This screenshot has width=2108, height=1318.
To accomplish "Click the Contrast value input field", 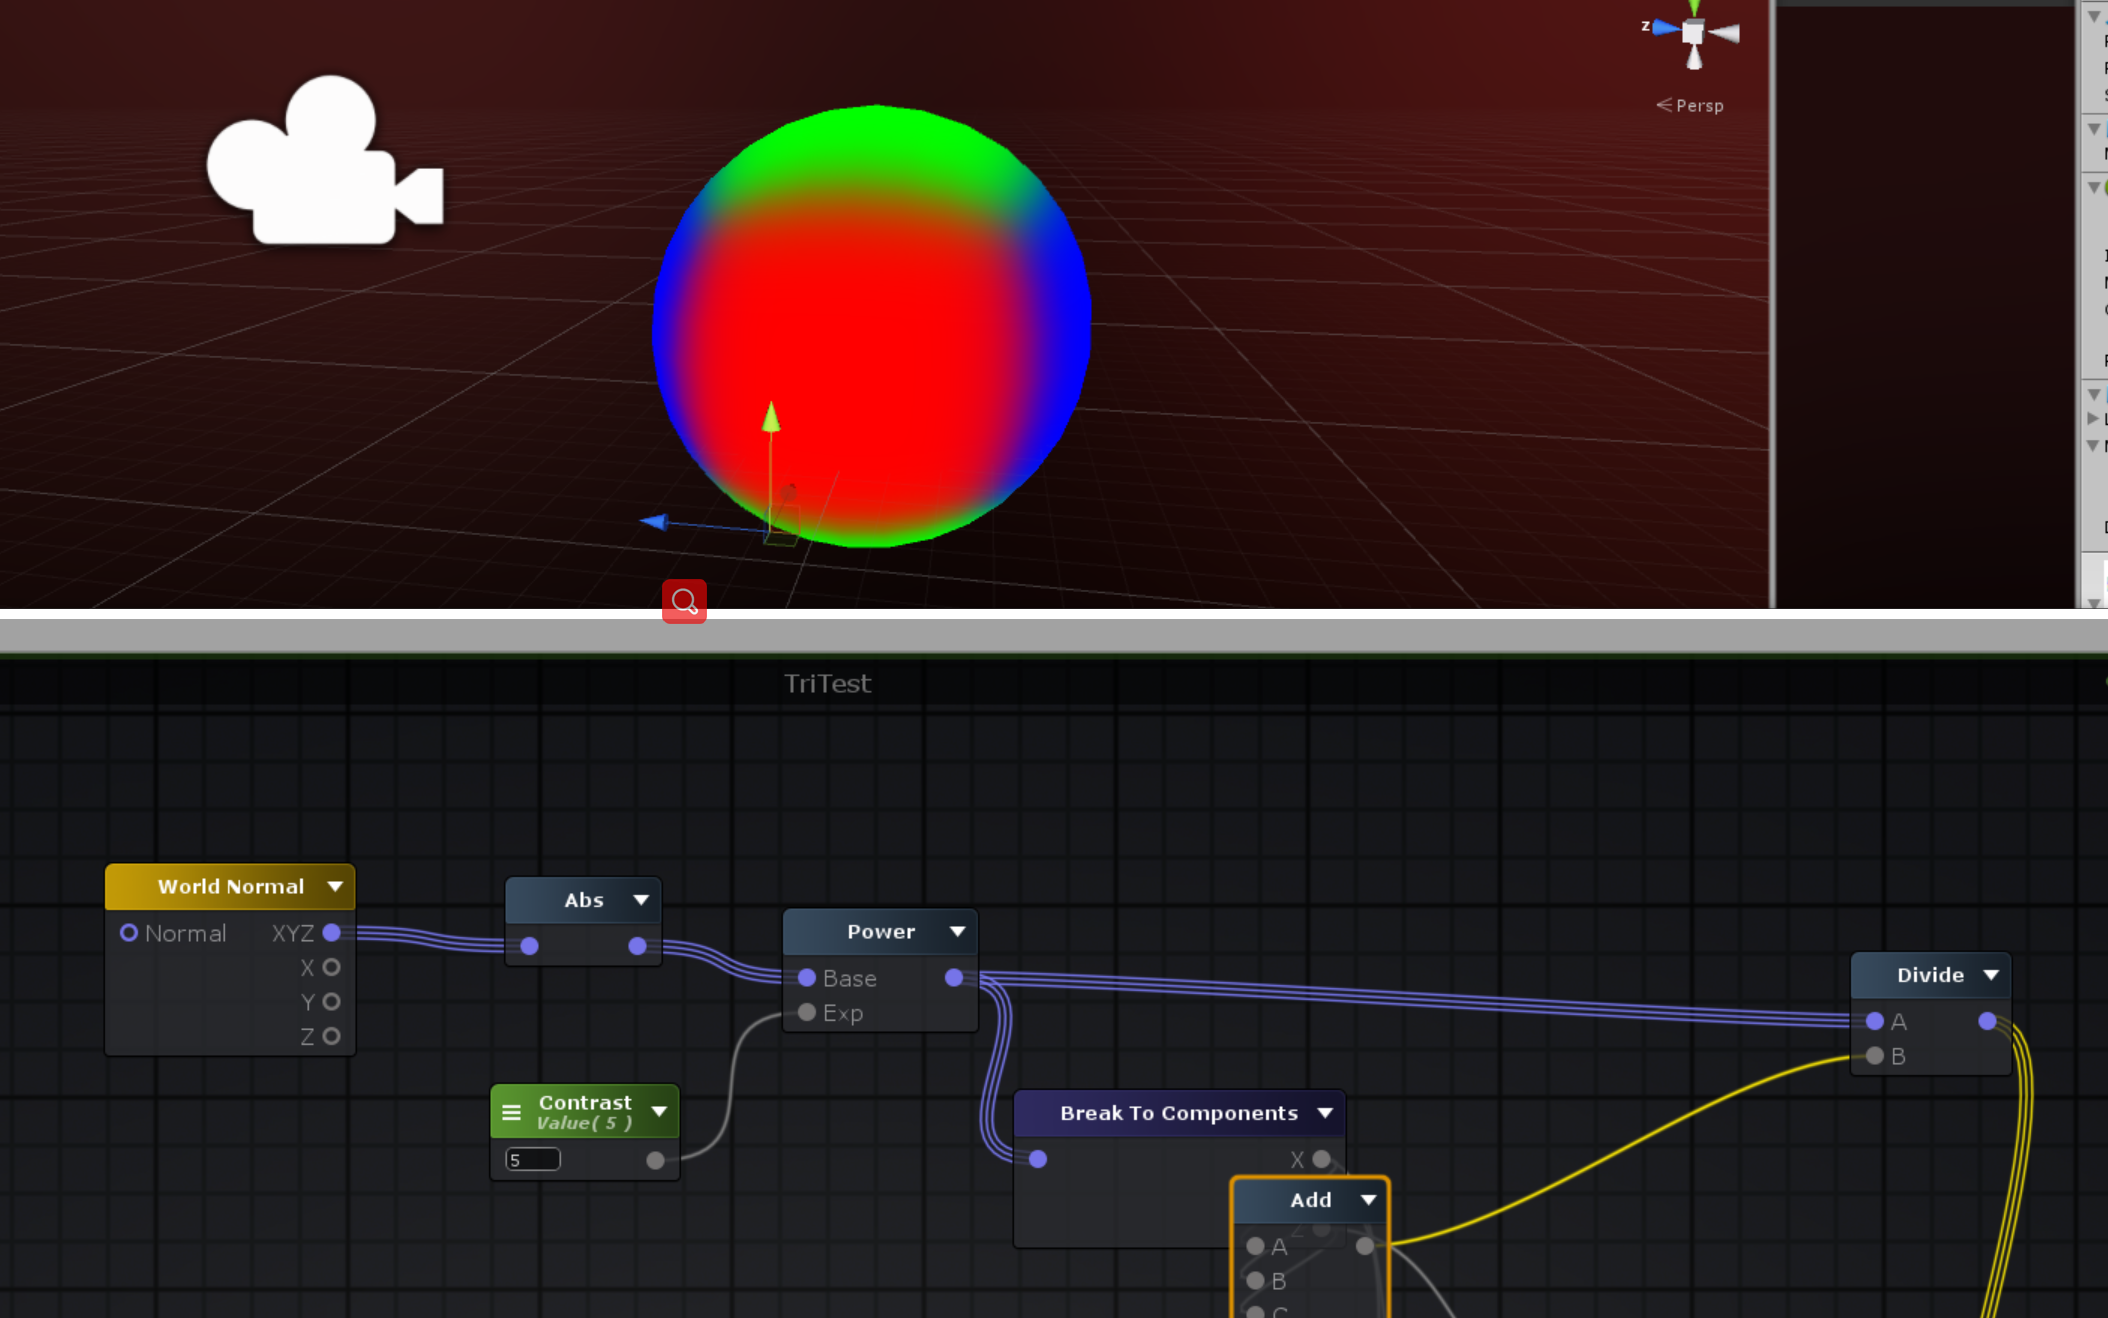I will [533, 1160].
